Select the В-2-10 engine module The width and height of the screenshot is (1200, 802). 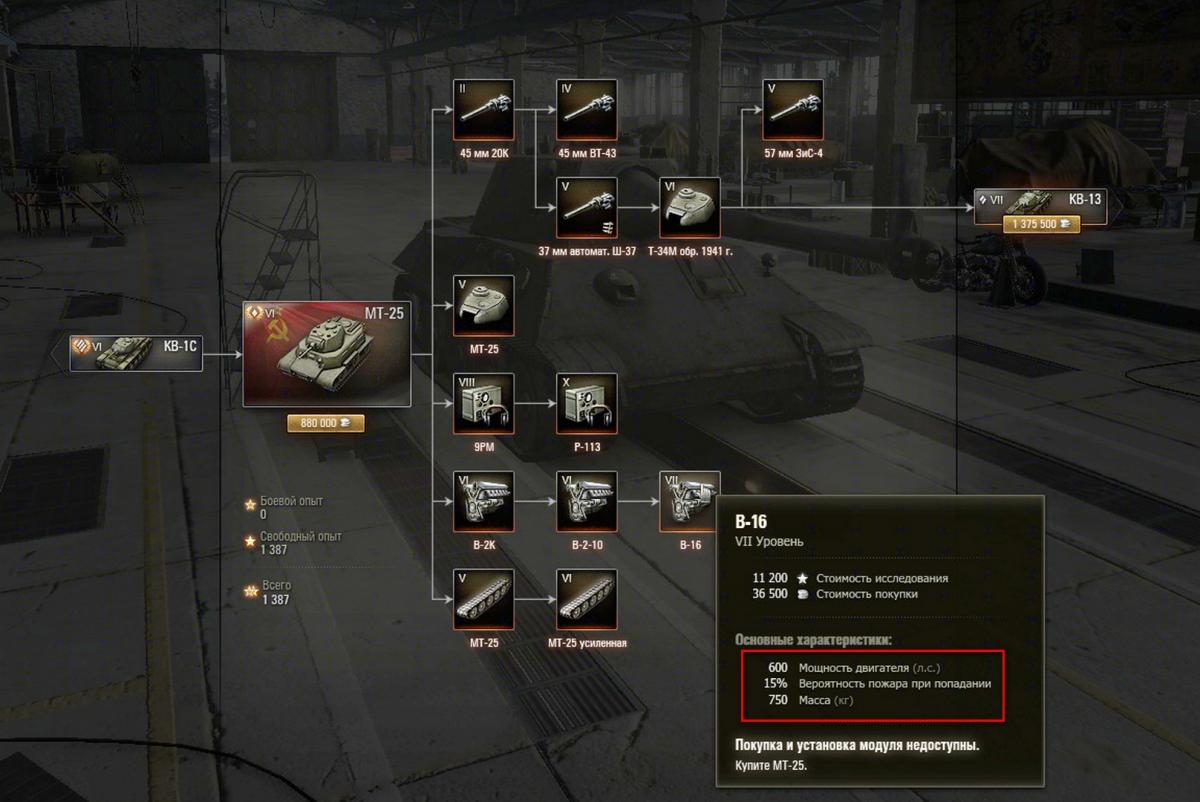pyautogui.click(x=587, y=501)
